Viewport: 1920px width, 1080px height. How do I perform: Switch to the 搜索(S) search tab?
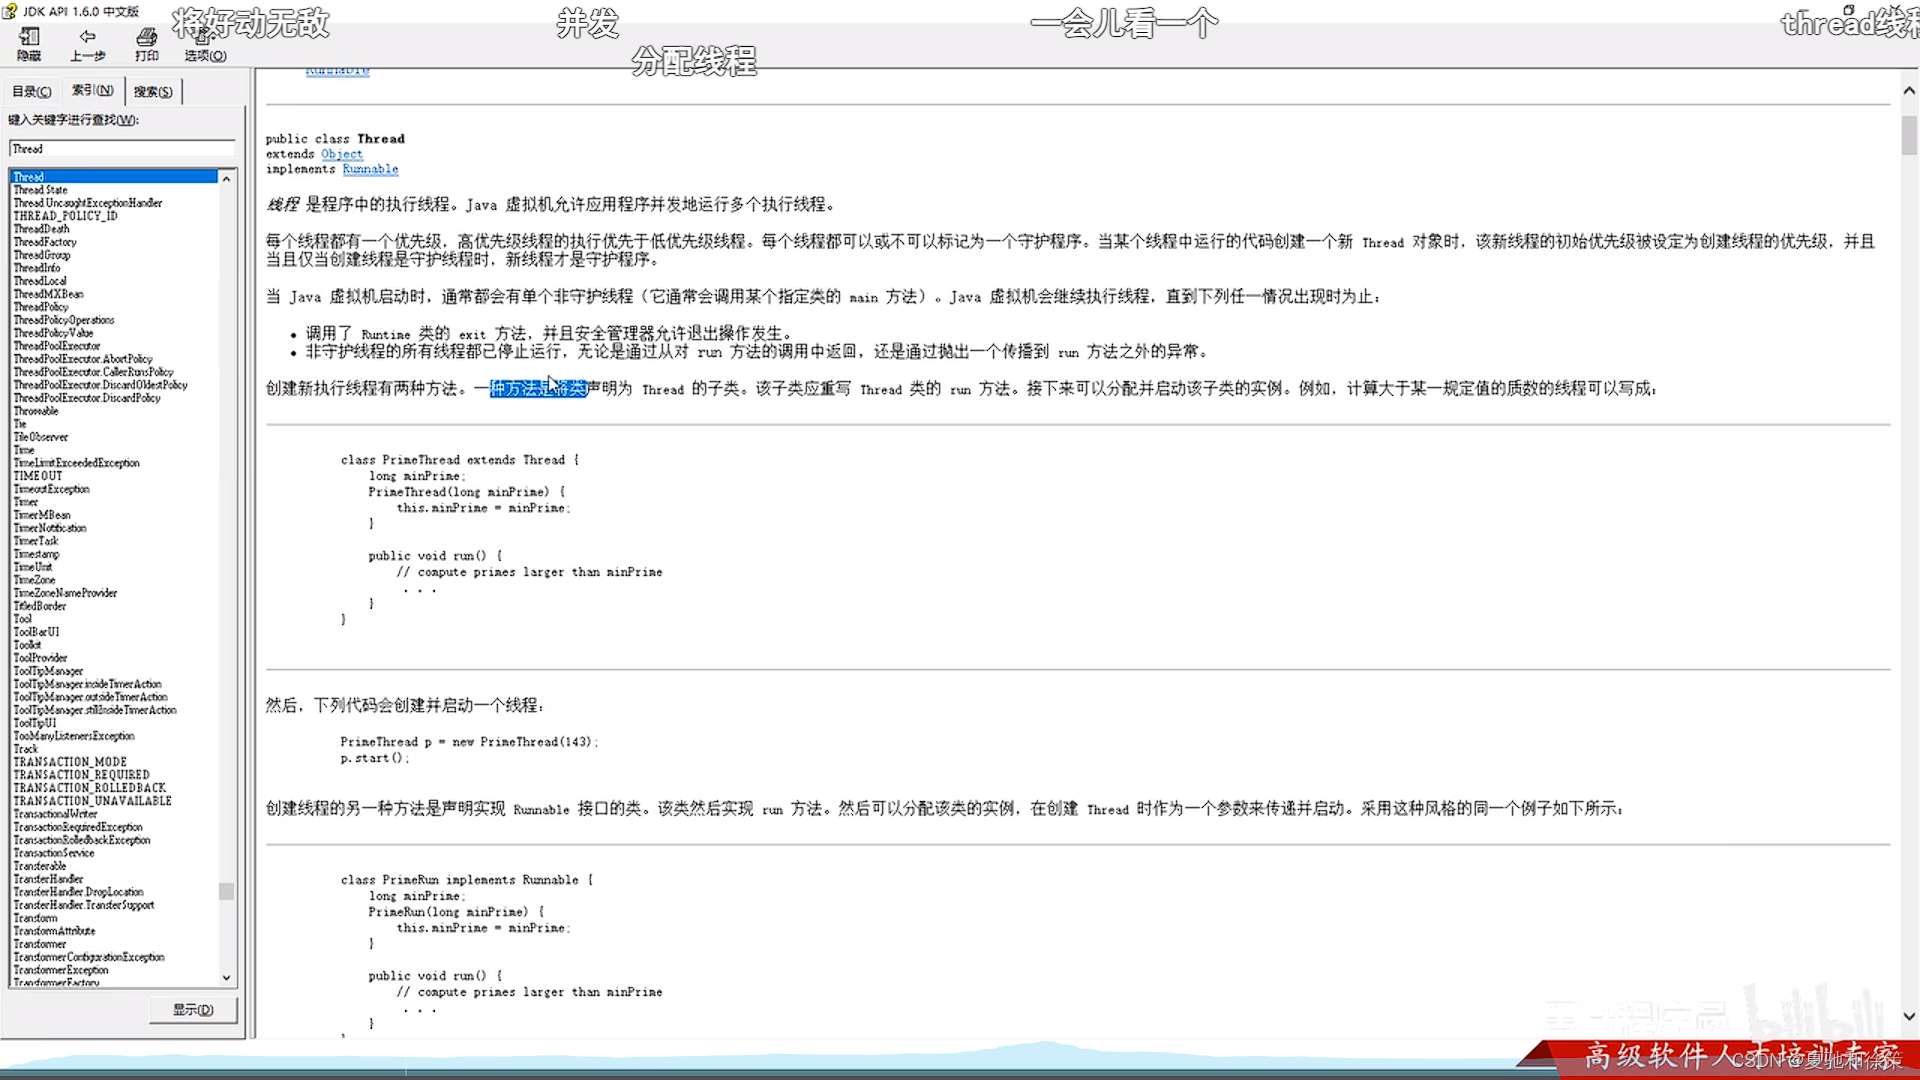pos(153,91)
